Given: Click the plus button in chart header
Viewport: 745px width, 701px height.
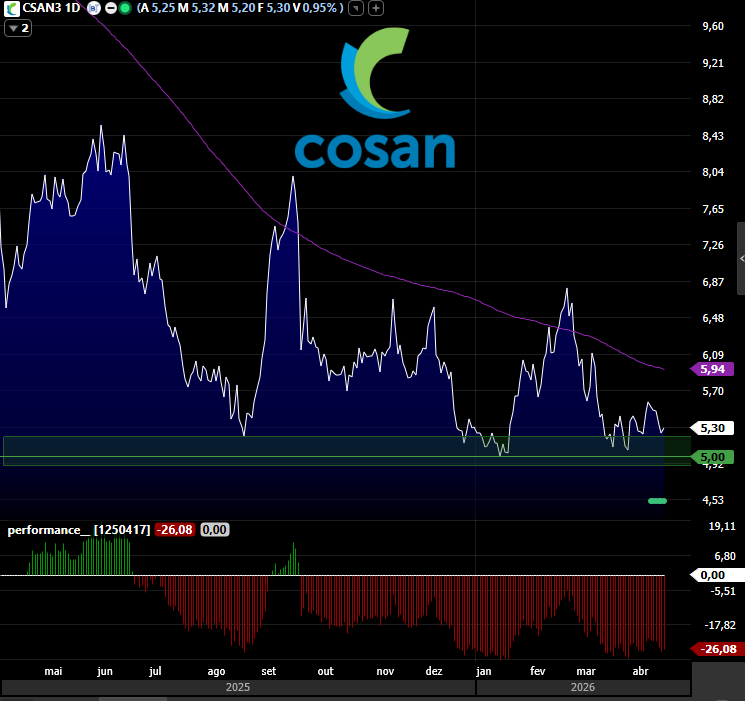Looking at the screenshot, I should pos(376,8).
